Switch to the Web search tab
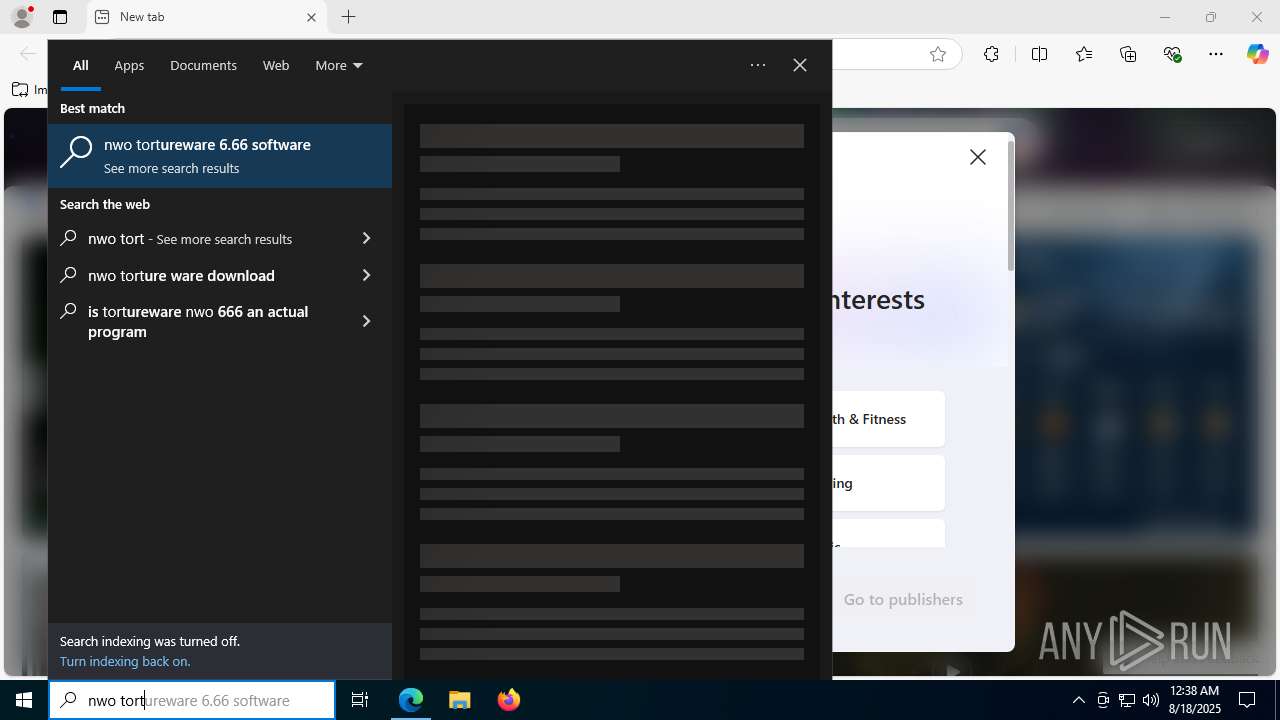Image resolution: width=1280 pixels, height=720 pixels. tap(276, 66)
